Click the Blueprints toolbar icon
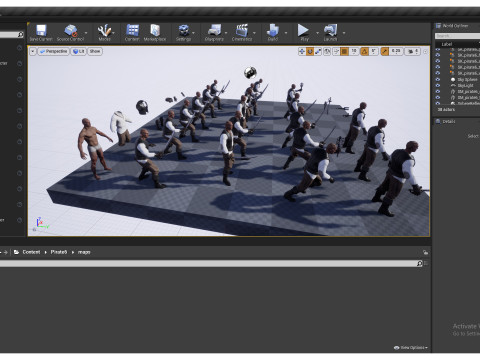The height and width of the screenshot is (360, 480). (214, 32)
